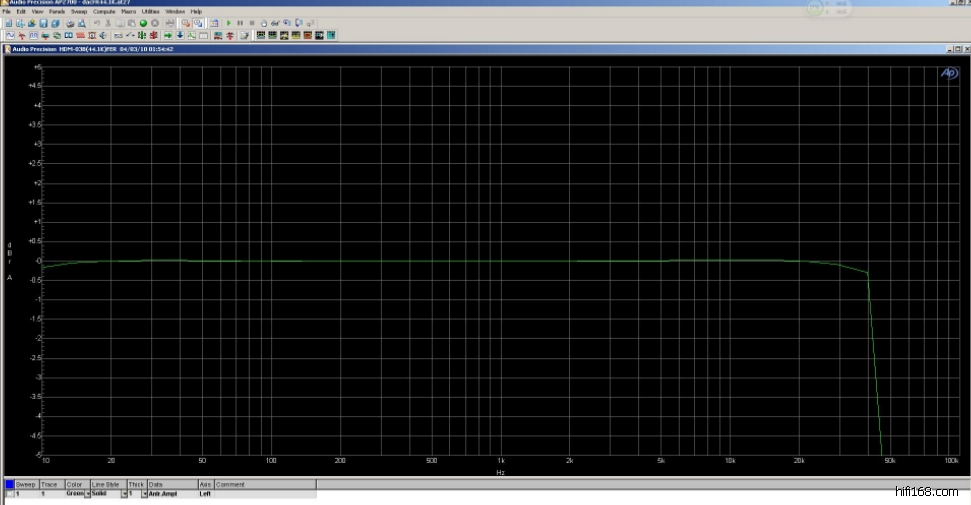Image resolution: width=971 pixels, height=505 pixels.
Task: Open the Sweep menu
Action: click(77, 11)
